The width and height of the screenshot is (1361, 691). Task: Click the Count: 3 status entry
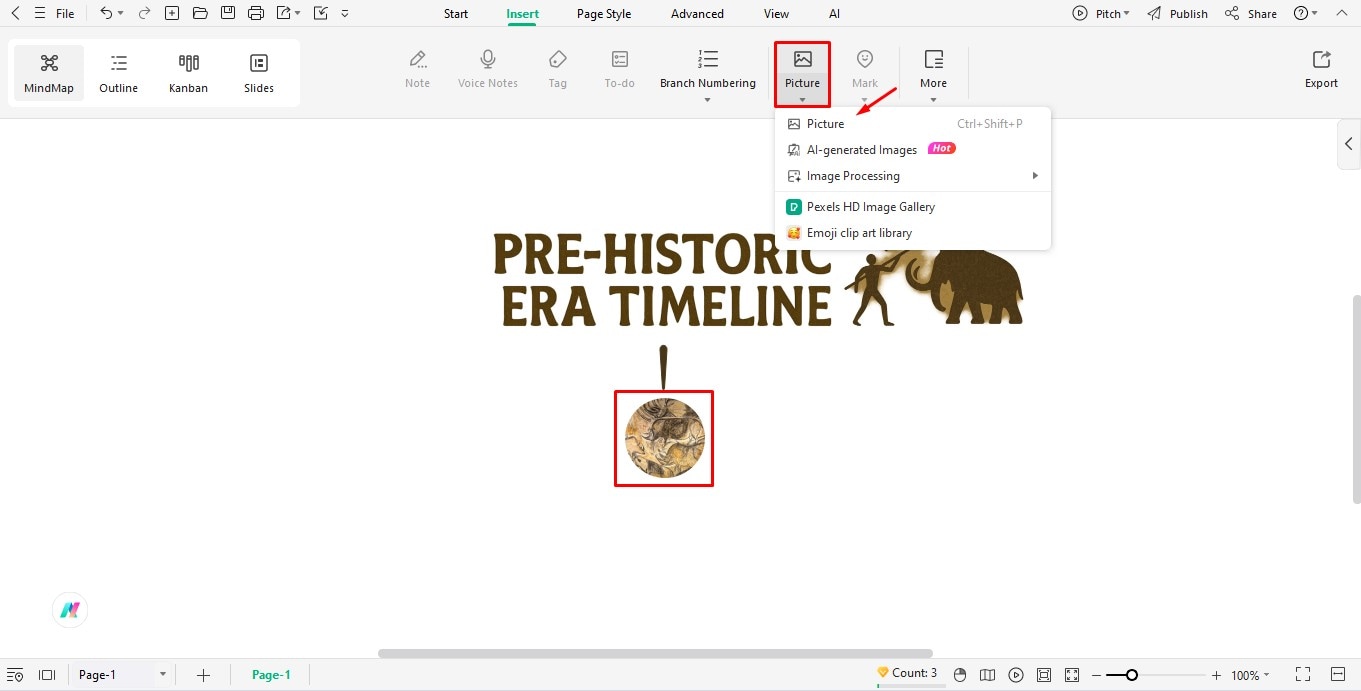(x=907, y=673)
